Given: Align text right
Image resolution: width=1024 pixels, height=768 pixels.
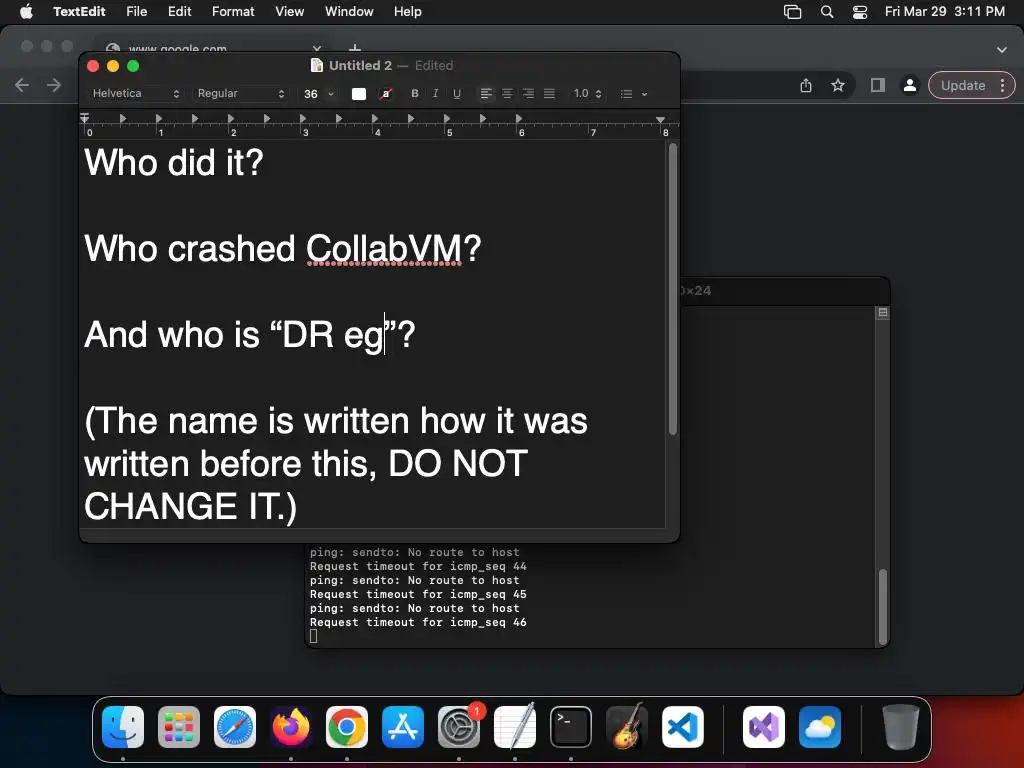Looking at the screenshot, I should pyautogui.click(x=528, y=93).
